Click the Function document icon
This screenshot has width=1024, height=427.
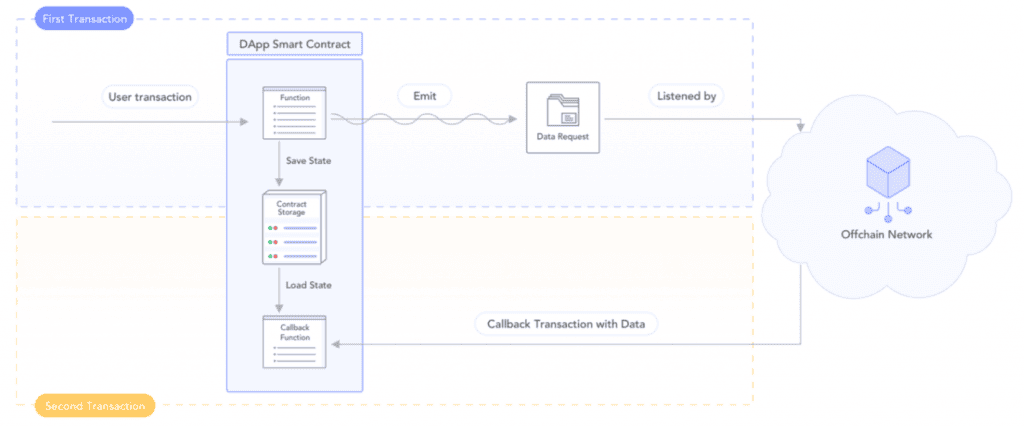click(x=294, y=112)
